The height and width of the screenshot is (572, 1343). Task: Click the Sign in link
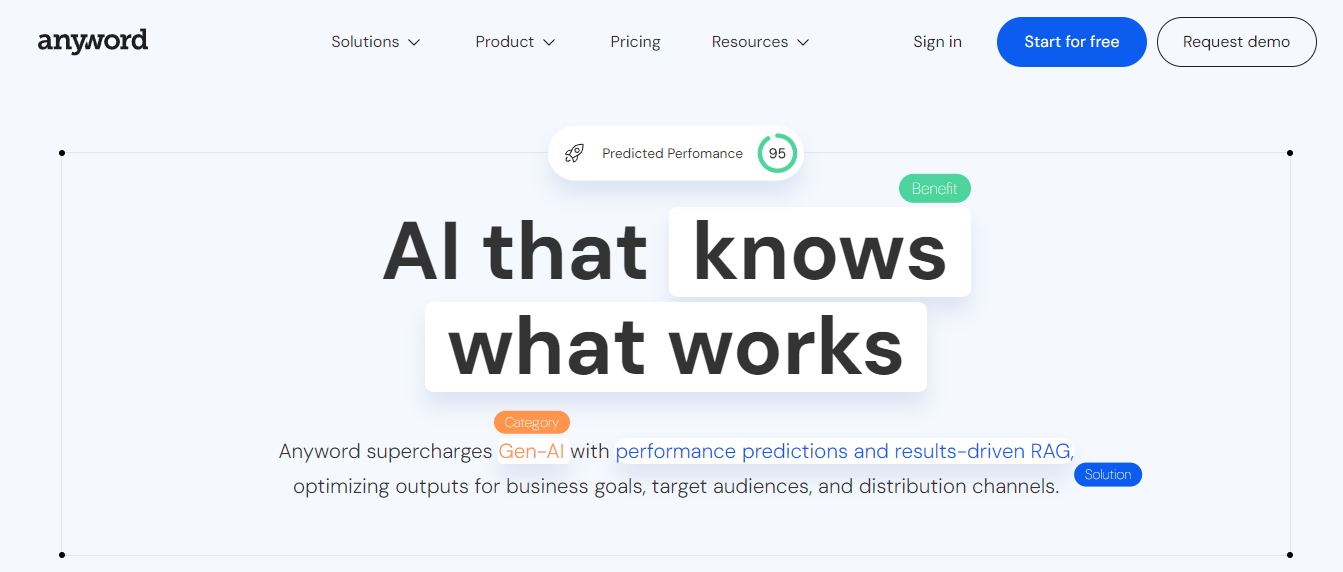(937, 42)
